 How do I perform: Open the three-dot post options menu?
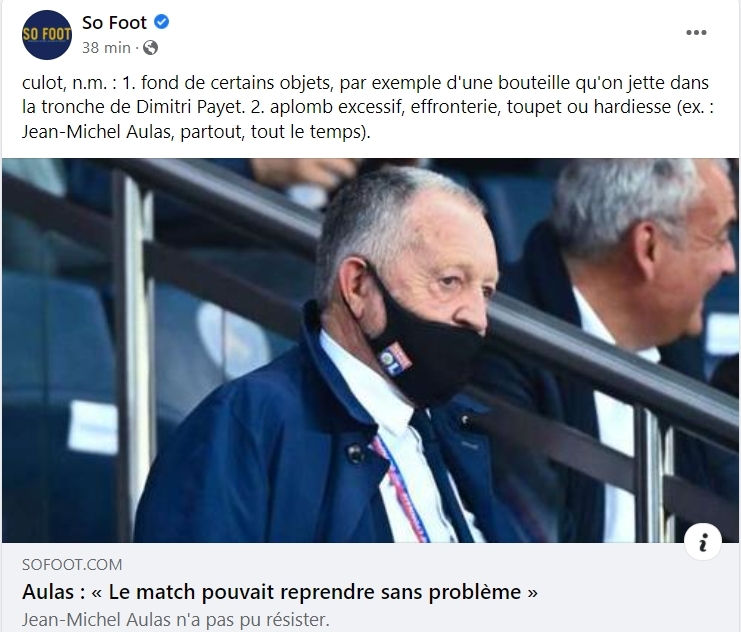tap(696, 33)
